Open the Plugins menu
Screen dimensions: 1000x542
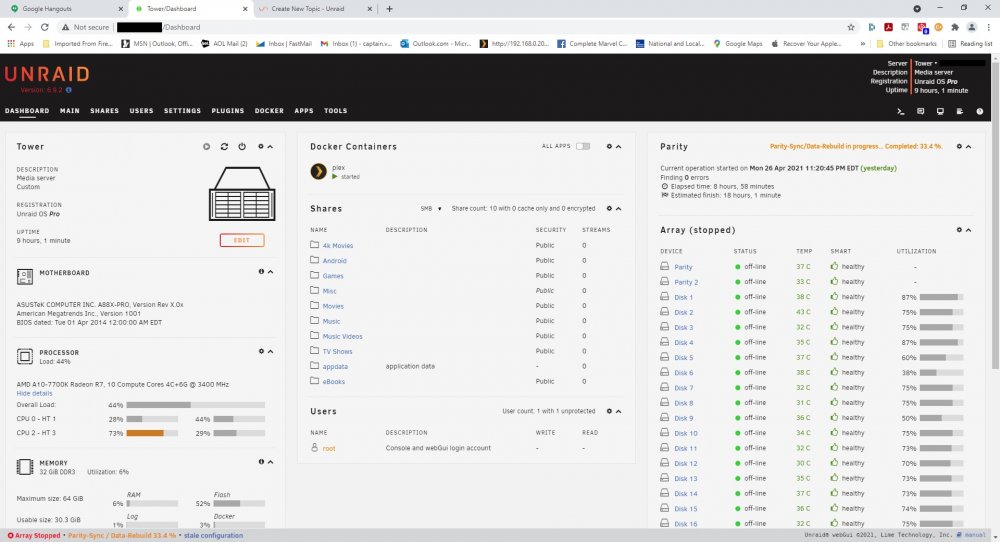[228, 110]
